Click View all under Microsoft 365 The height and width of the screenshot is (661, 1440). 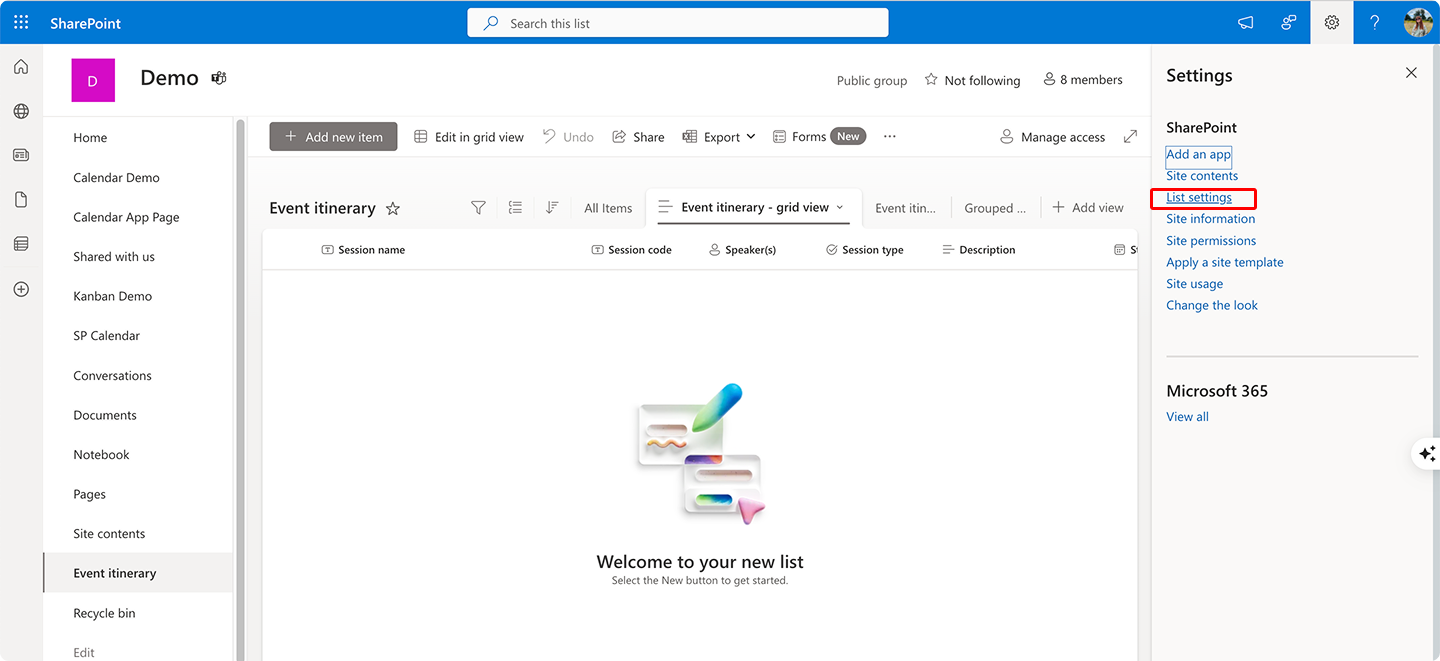pos(1187,417)
